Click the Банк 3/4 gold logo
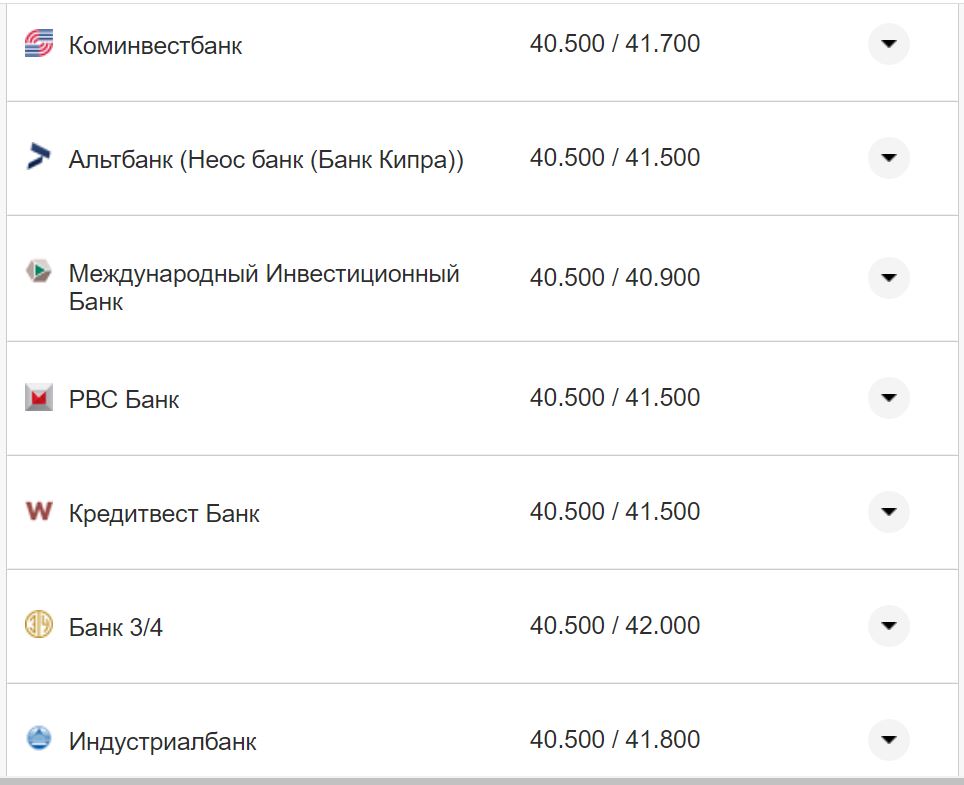The image size is (964, 785). coord(38,625)
